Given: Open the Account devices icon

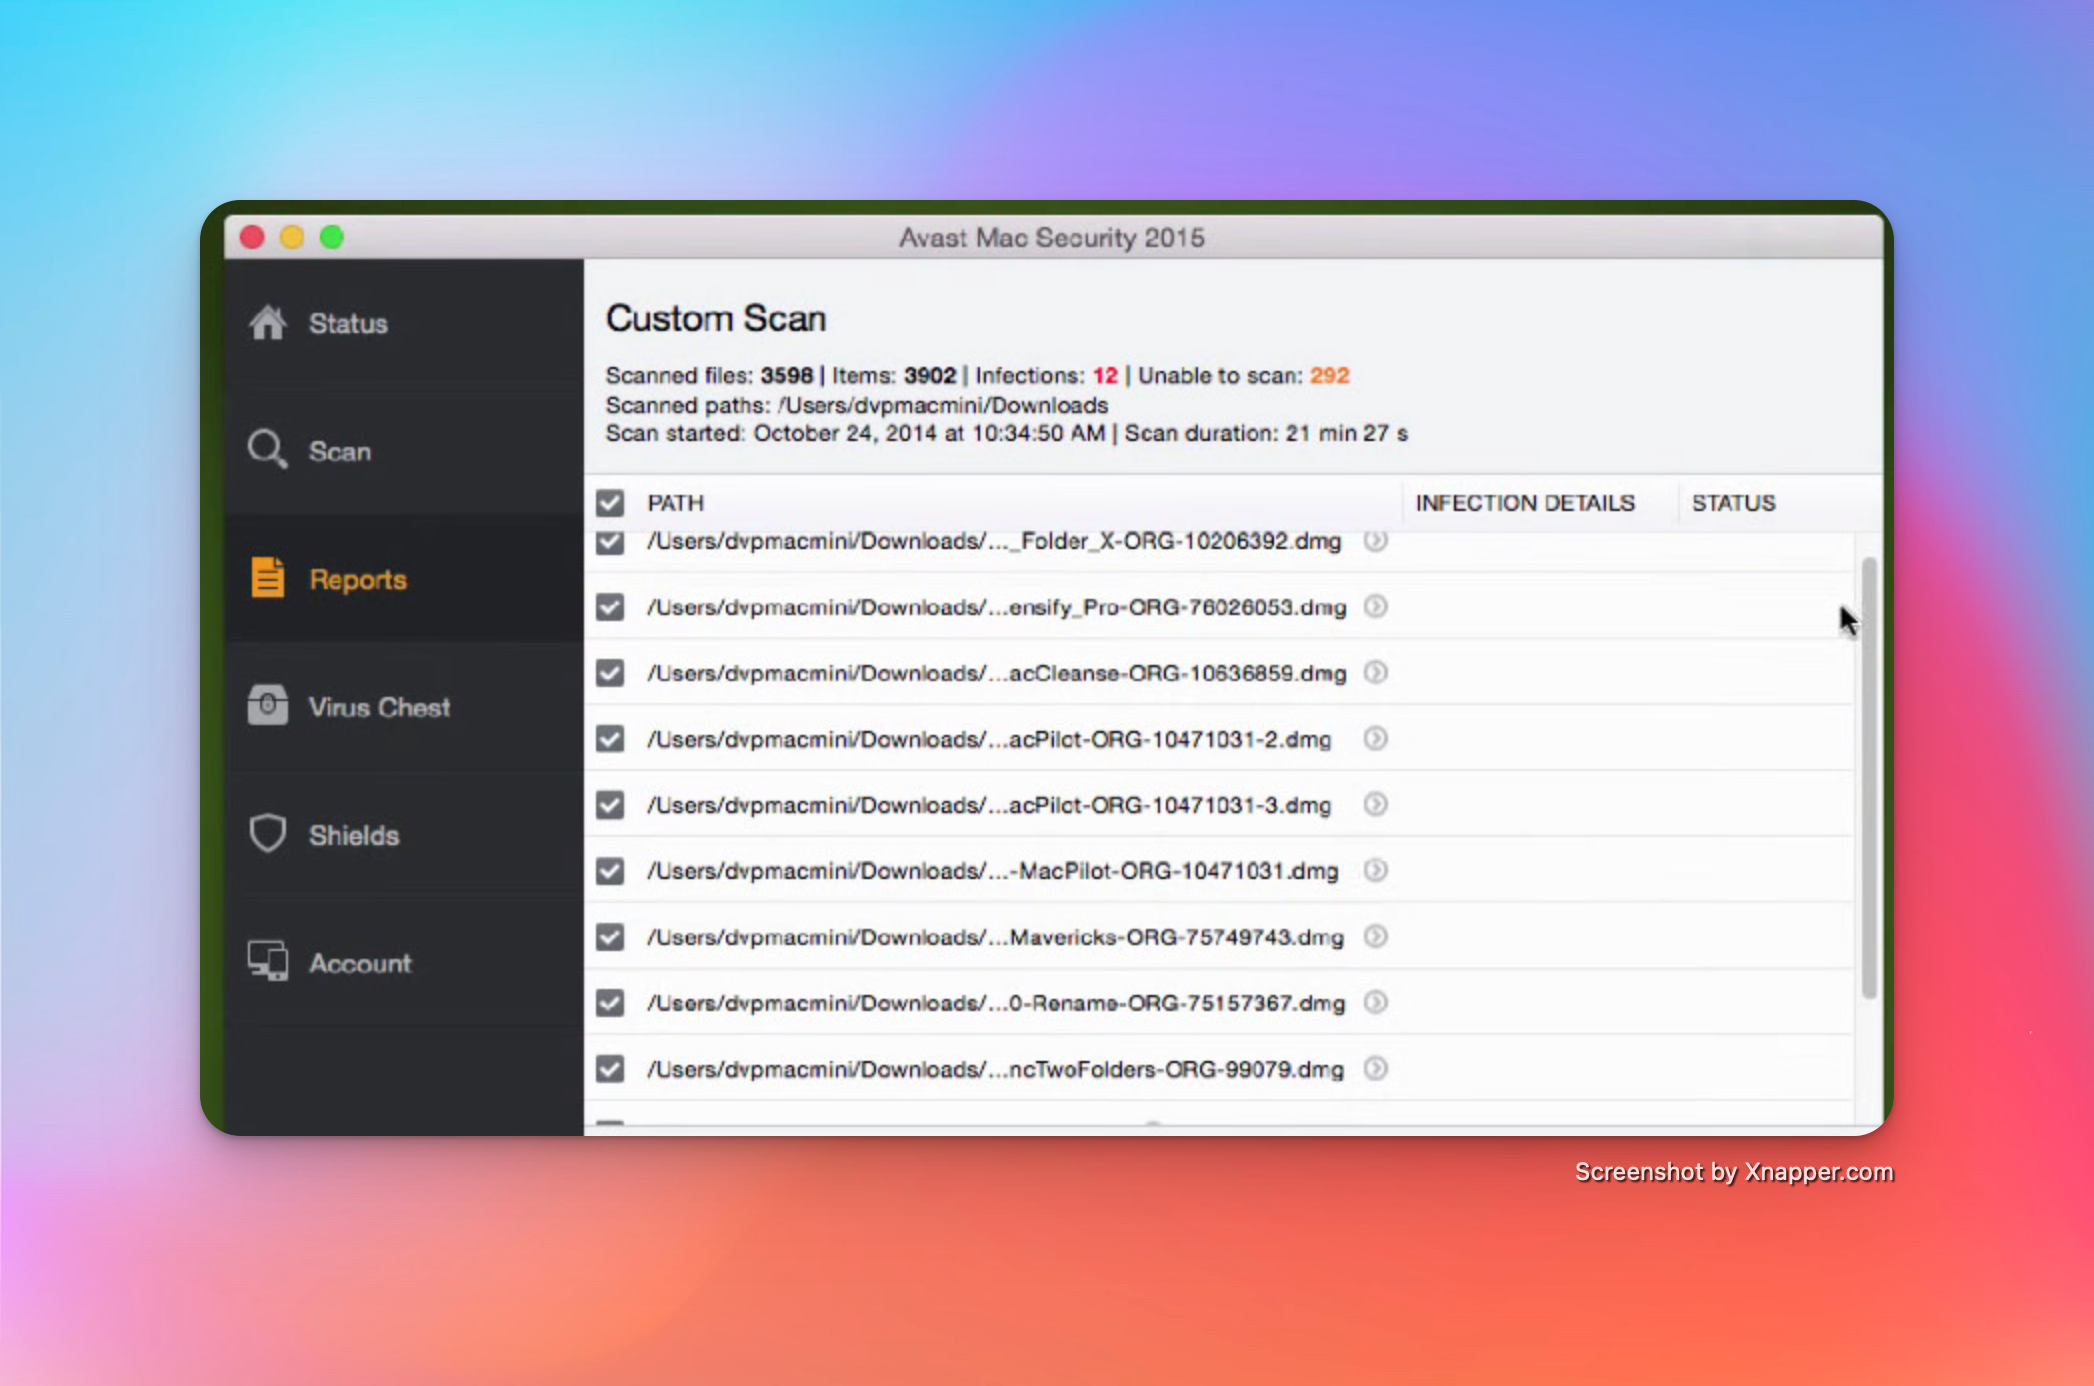Looking at the screenshot, I should (268, 961).
